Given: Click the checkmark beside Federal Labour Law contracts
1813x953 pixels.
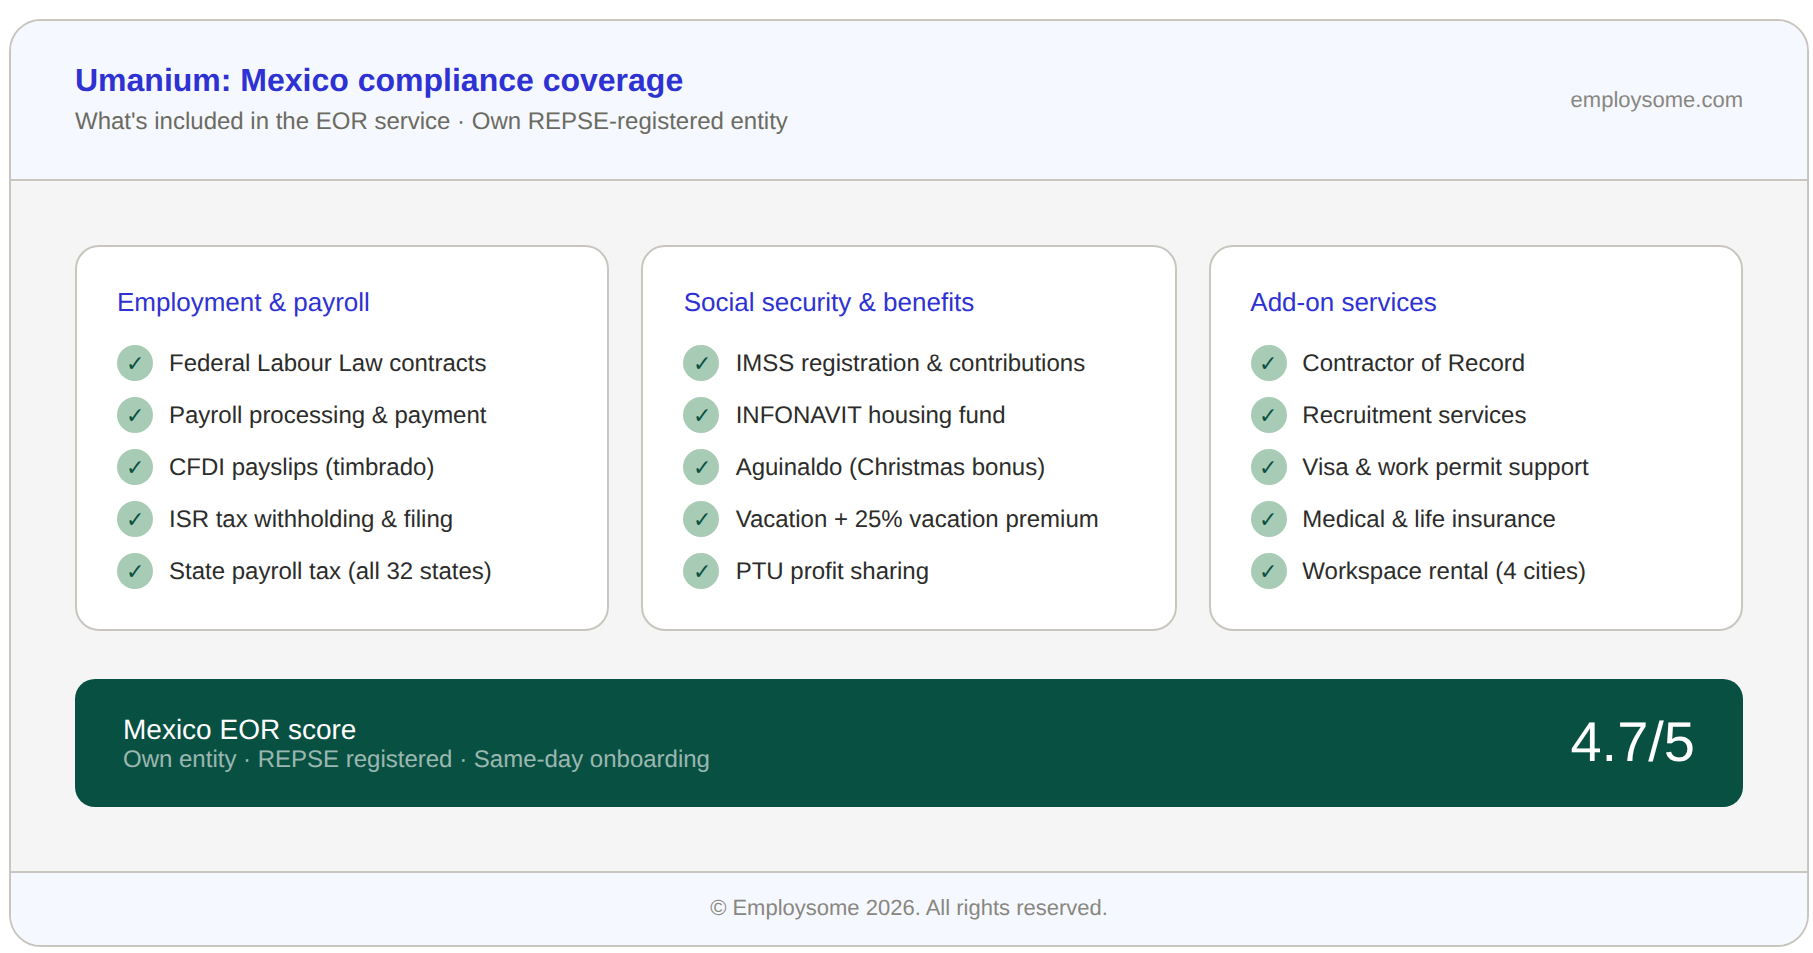Looking at the screenshot, I should point(135,363).
